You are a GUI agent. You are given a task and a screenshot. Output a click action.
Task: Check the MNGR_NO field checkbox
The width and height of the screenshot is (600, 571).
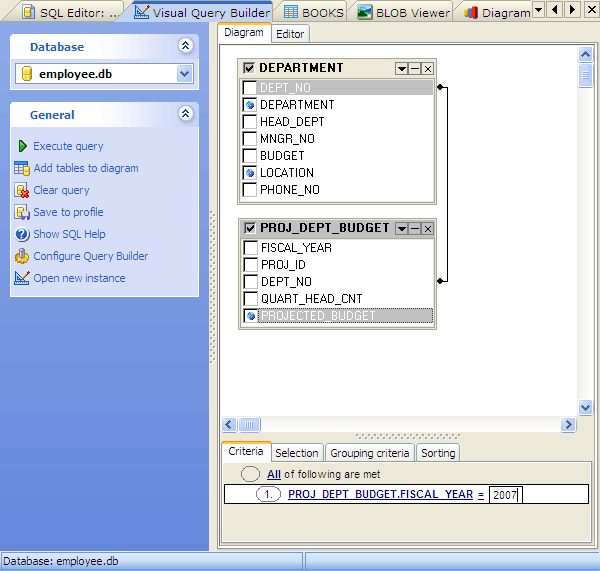249,139
